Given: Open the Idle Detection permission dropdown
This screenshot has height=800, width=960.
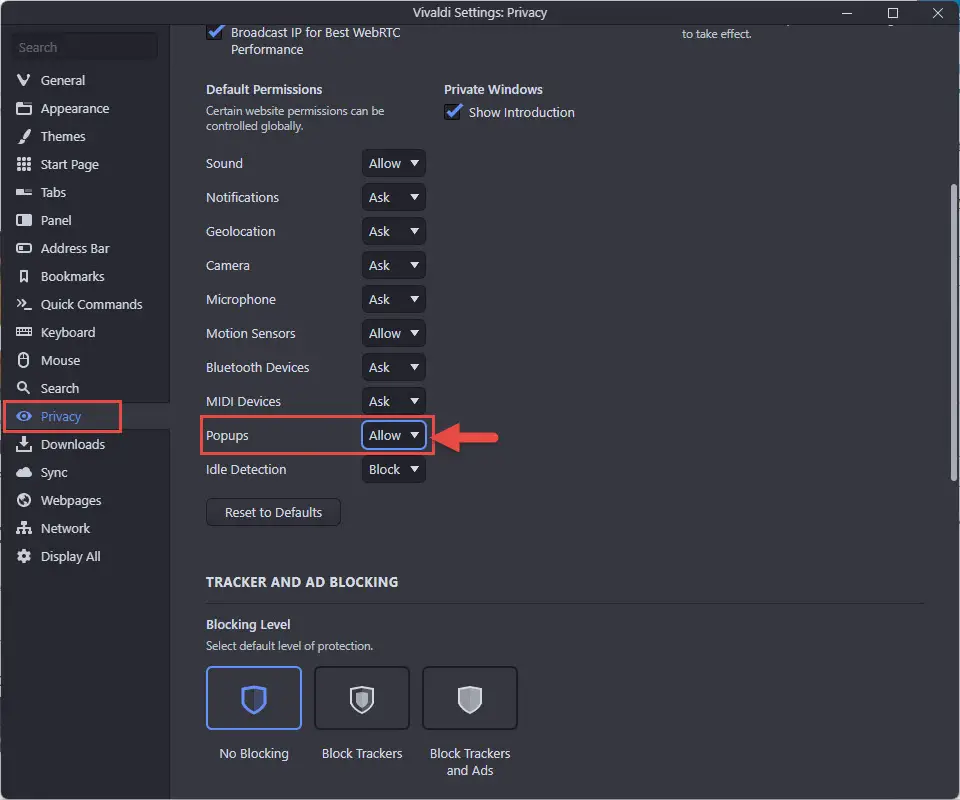Looking at the screenshot, I should tap(394, 469).
